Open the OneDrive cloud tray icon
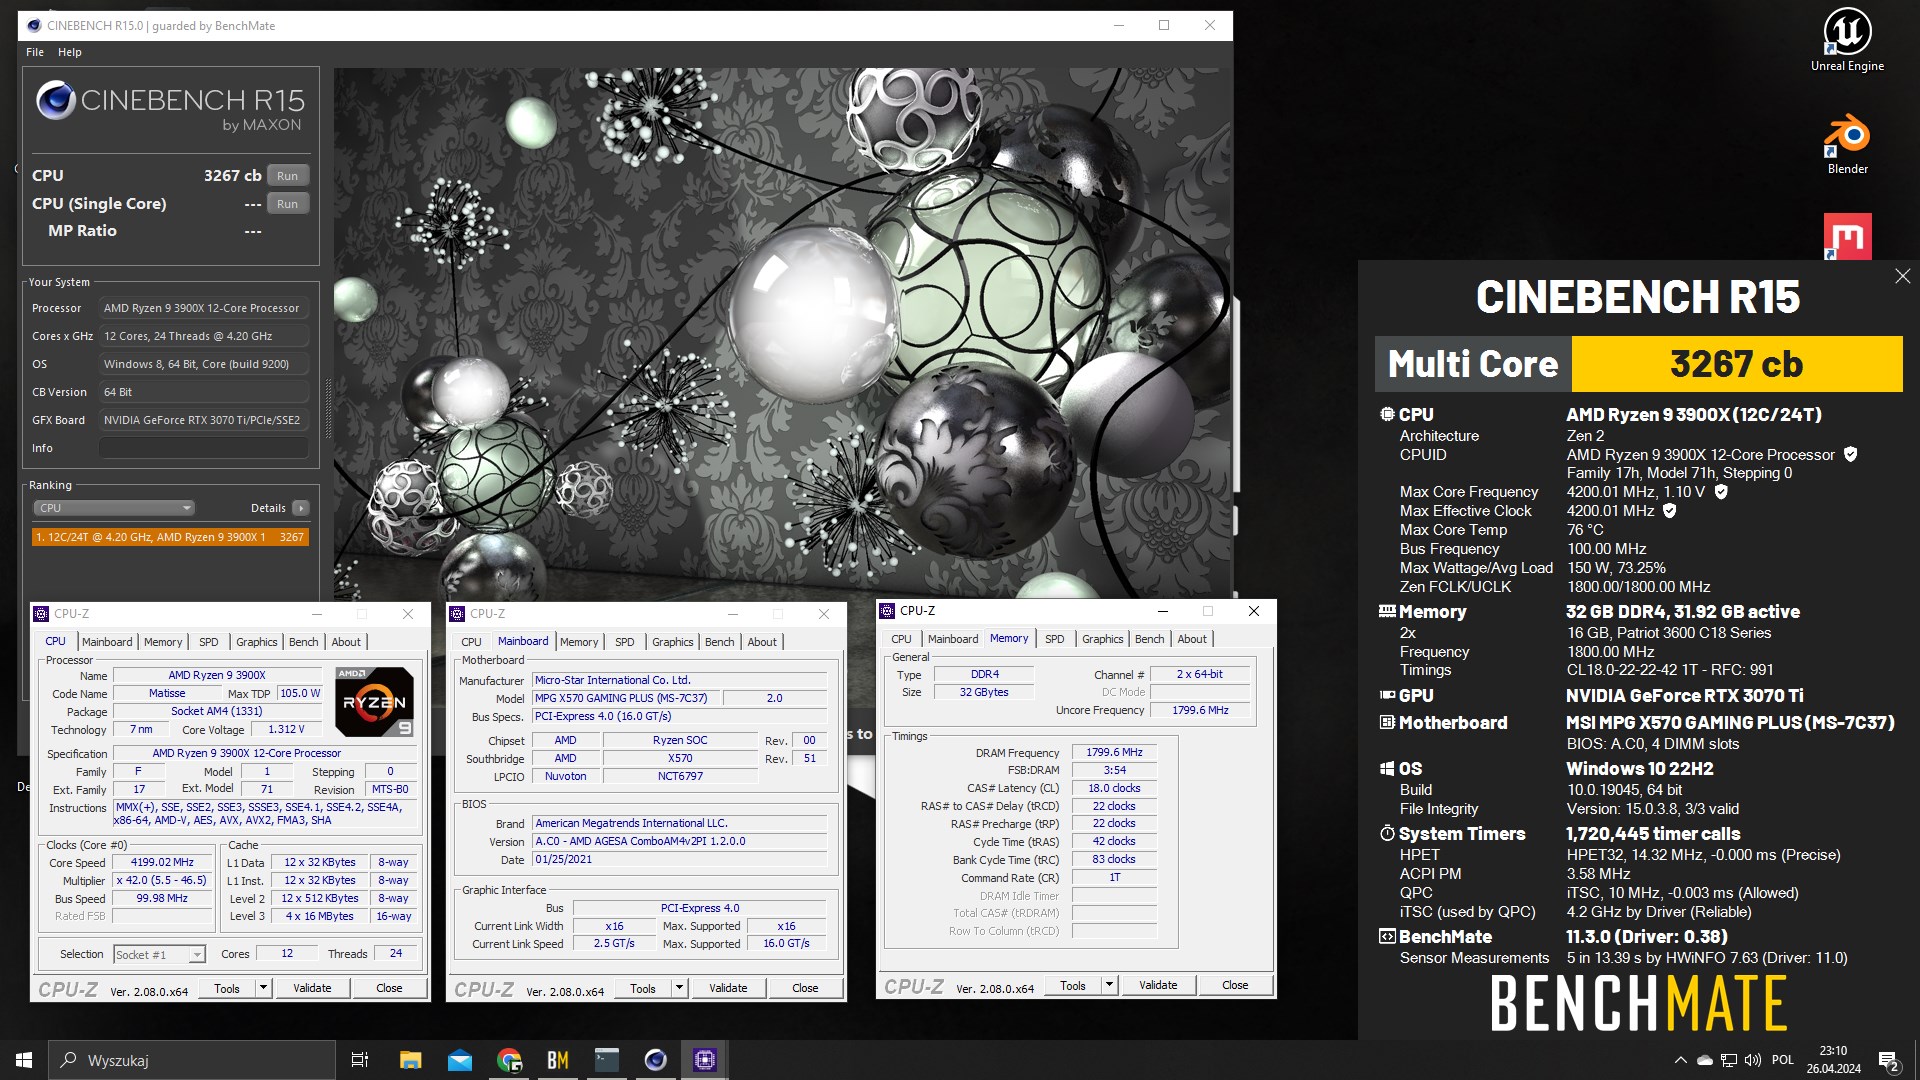Screen dimensions: 1920x1080 click(1704, 1060)
